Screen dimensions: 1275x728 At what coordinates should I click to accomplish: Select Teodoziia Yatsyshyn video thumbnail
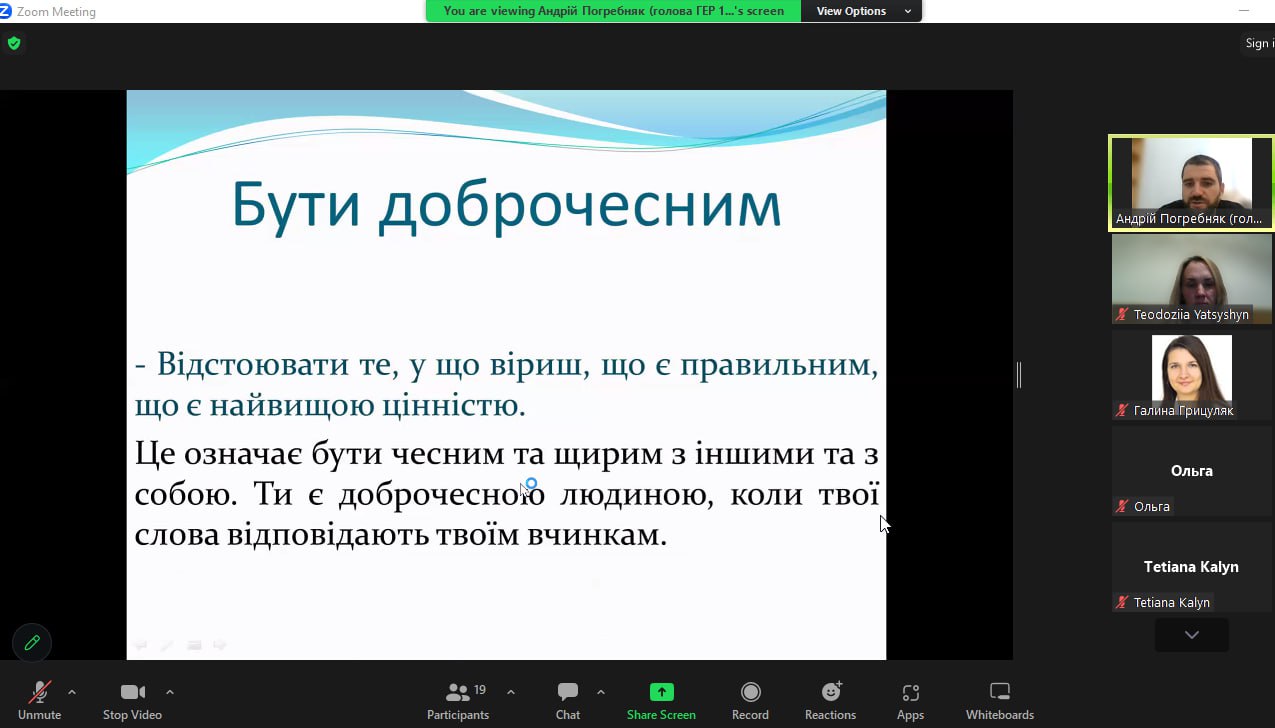1191,279
